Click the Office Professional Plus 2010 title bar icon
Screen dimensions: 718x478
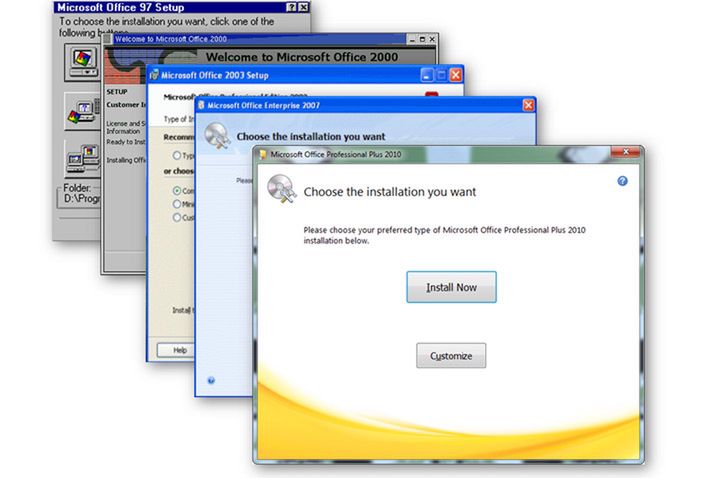pyautogui.click(x=263, y=154)
